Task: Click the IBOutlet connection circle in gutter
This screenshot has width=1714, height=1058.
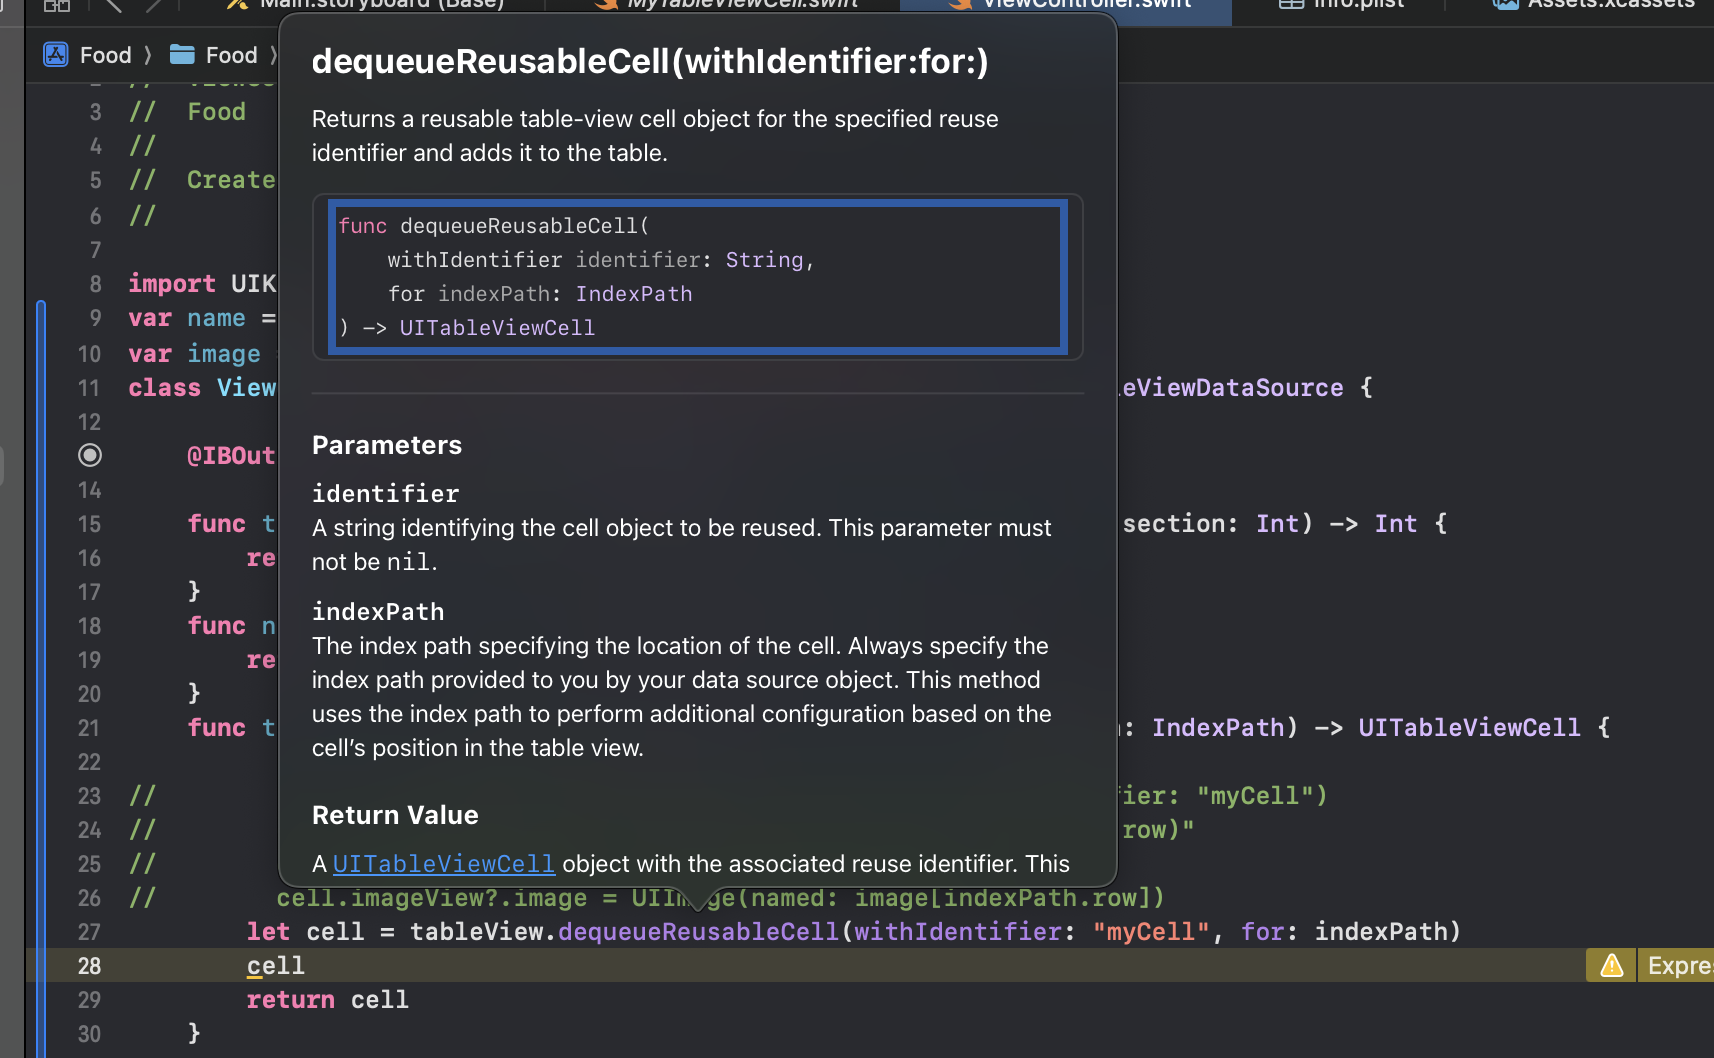Action: [x=90, y=455]
